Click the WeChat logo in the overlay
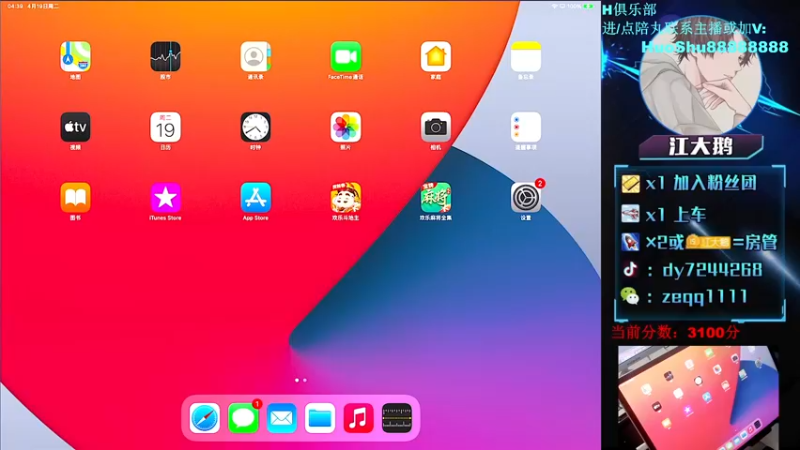The height and width of the screenshot is (450, 800). [630, 296]
